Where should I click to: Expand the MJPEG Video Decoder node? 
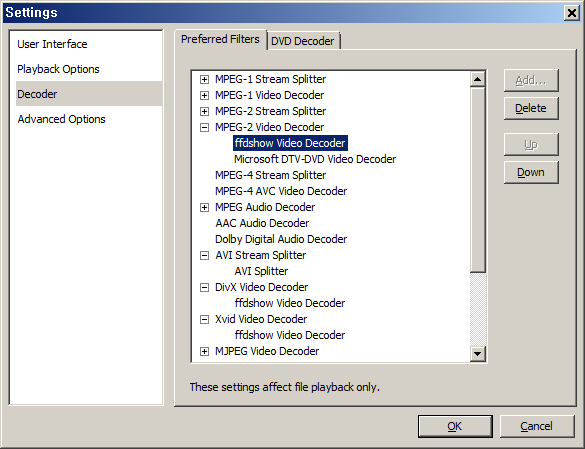point(204,352)
